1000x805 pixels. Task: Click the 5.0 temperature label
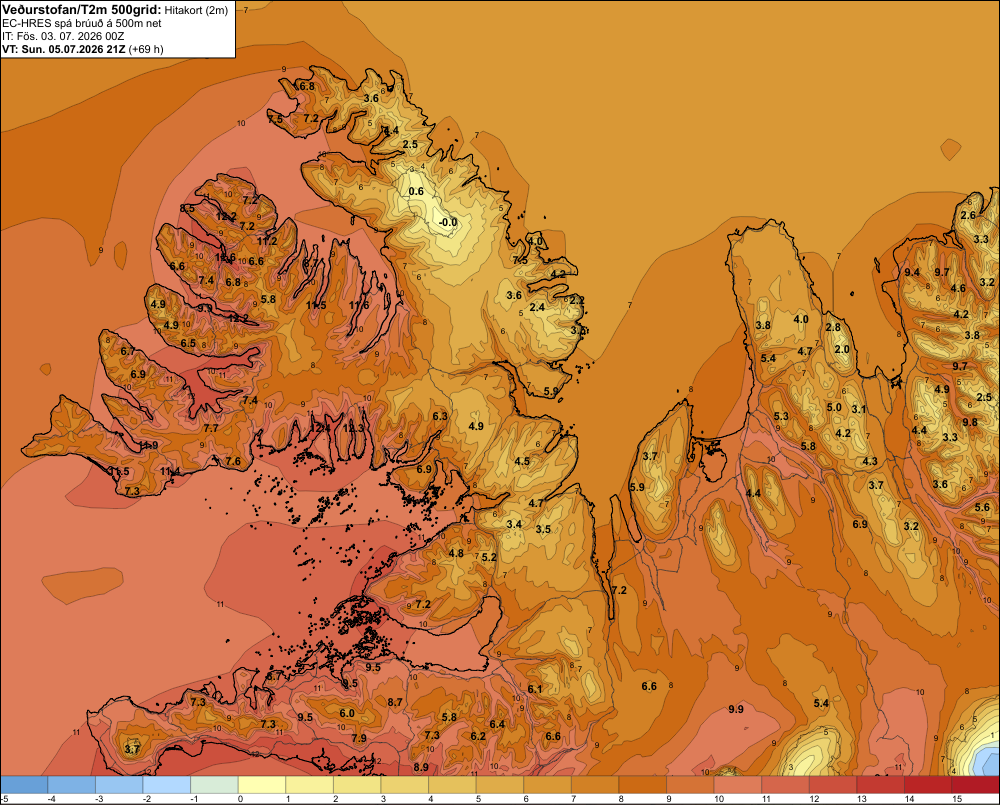834,408
